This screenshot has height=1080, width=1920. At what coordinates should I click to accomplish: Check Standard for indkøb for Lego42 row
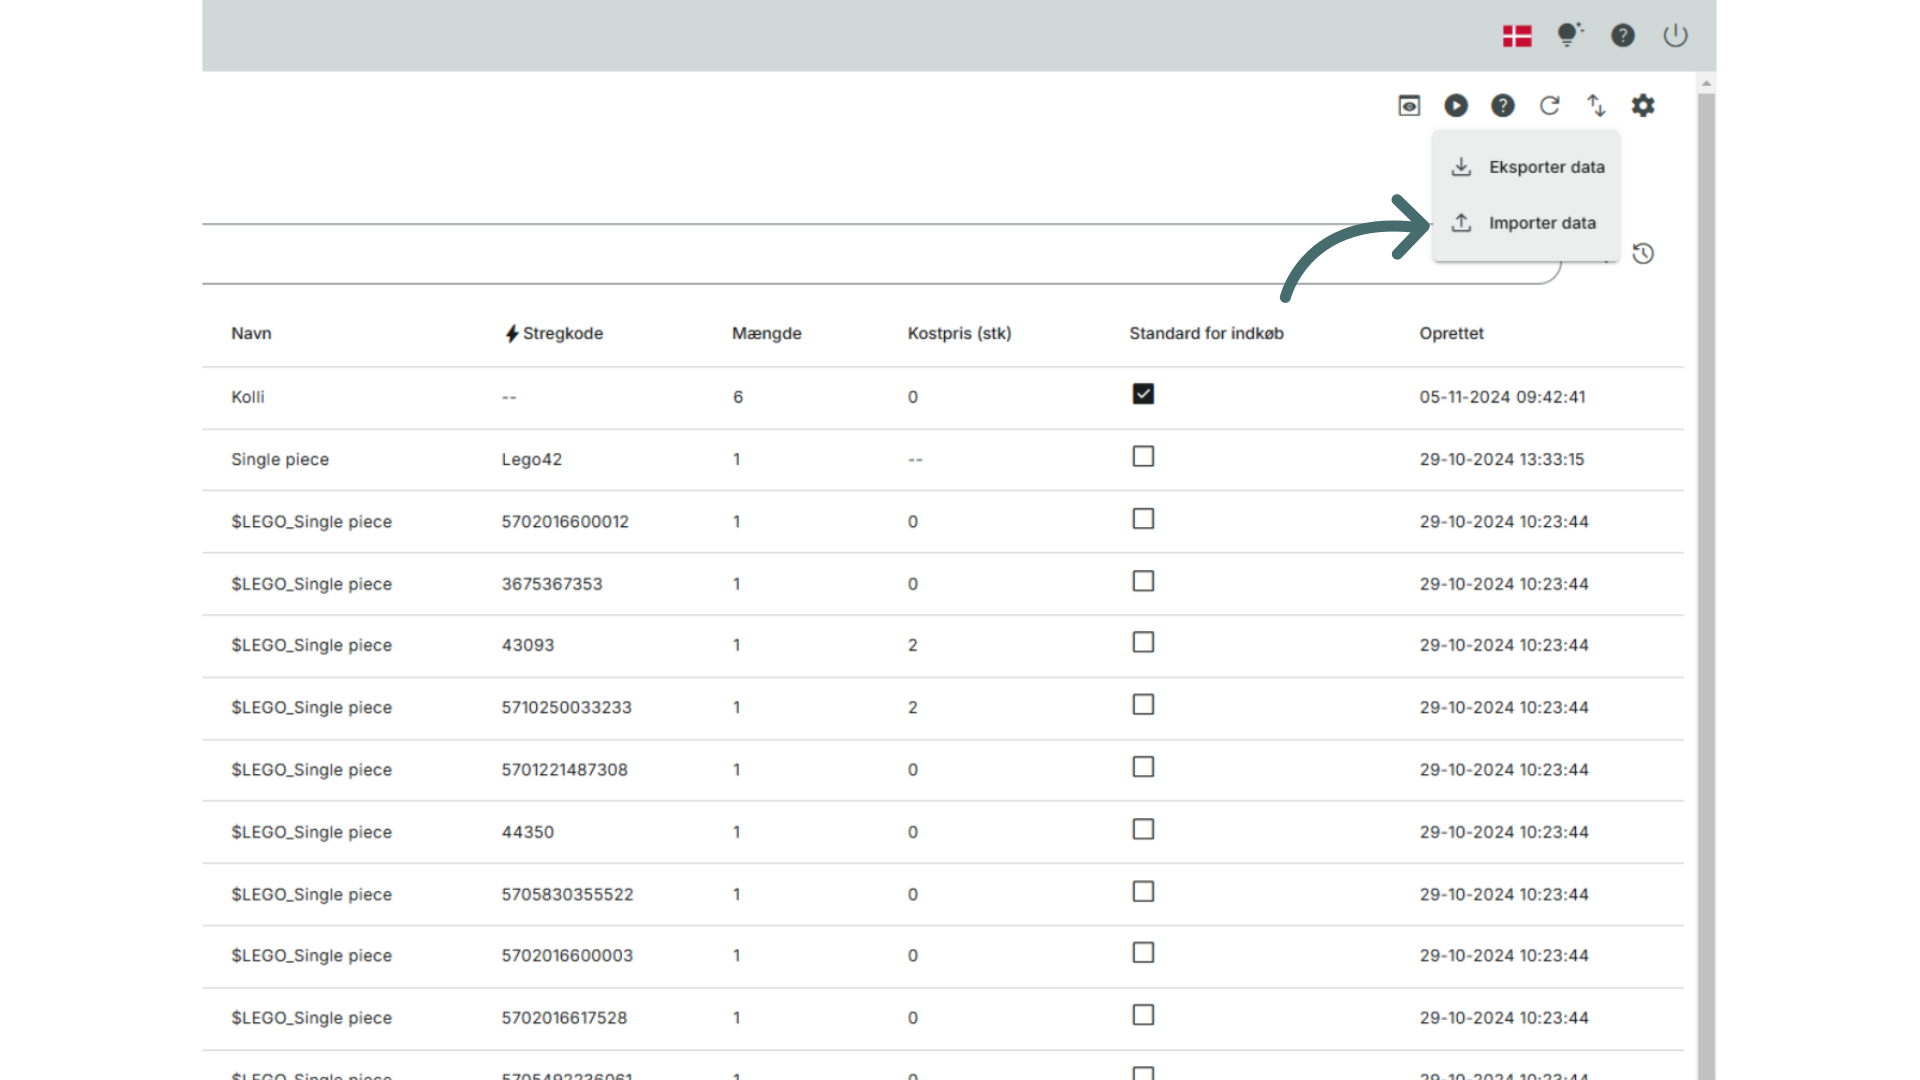tap(1143, 456)
